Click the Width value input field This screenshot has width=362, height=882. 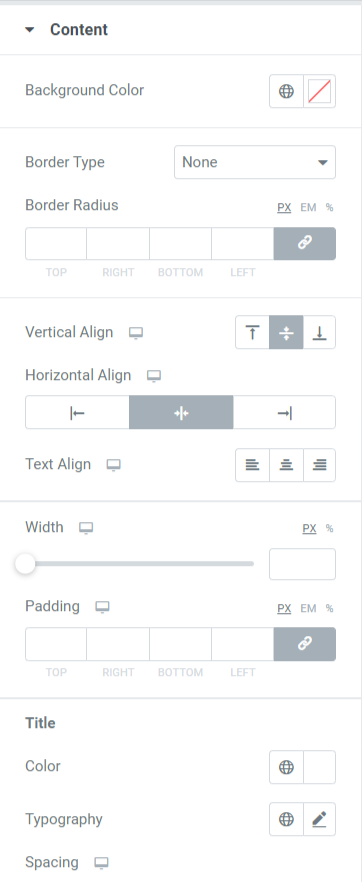click(302, 564)
